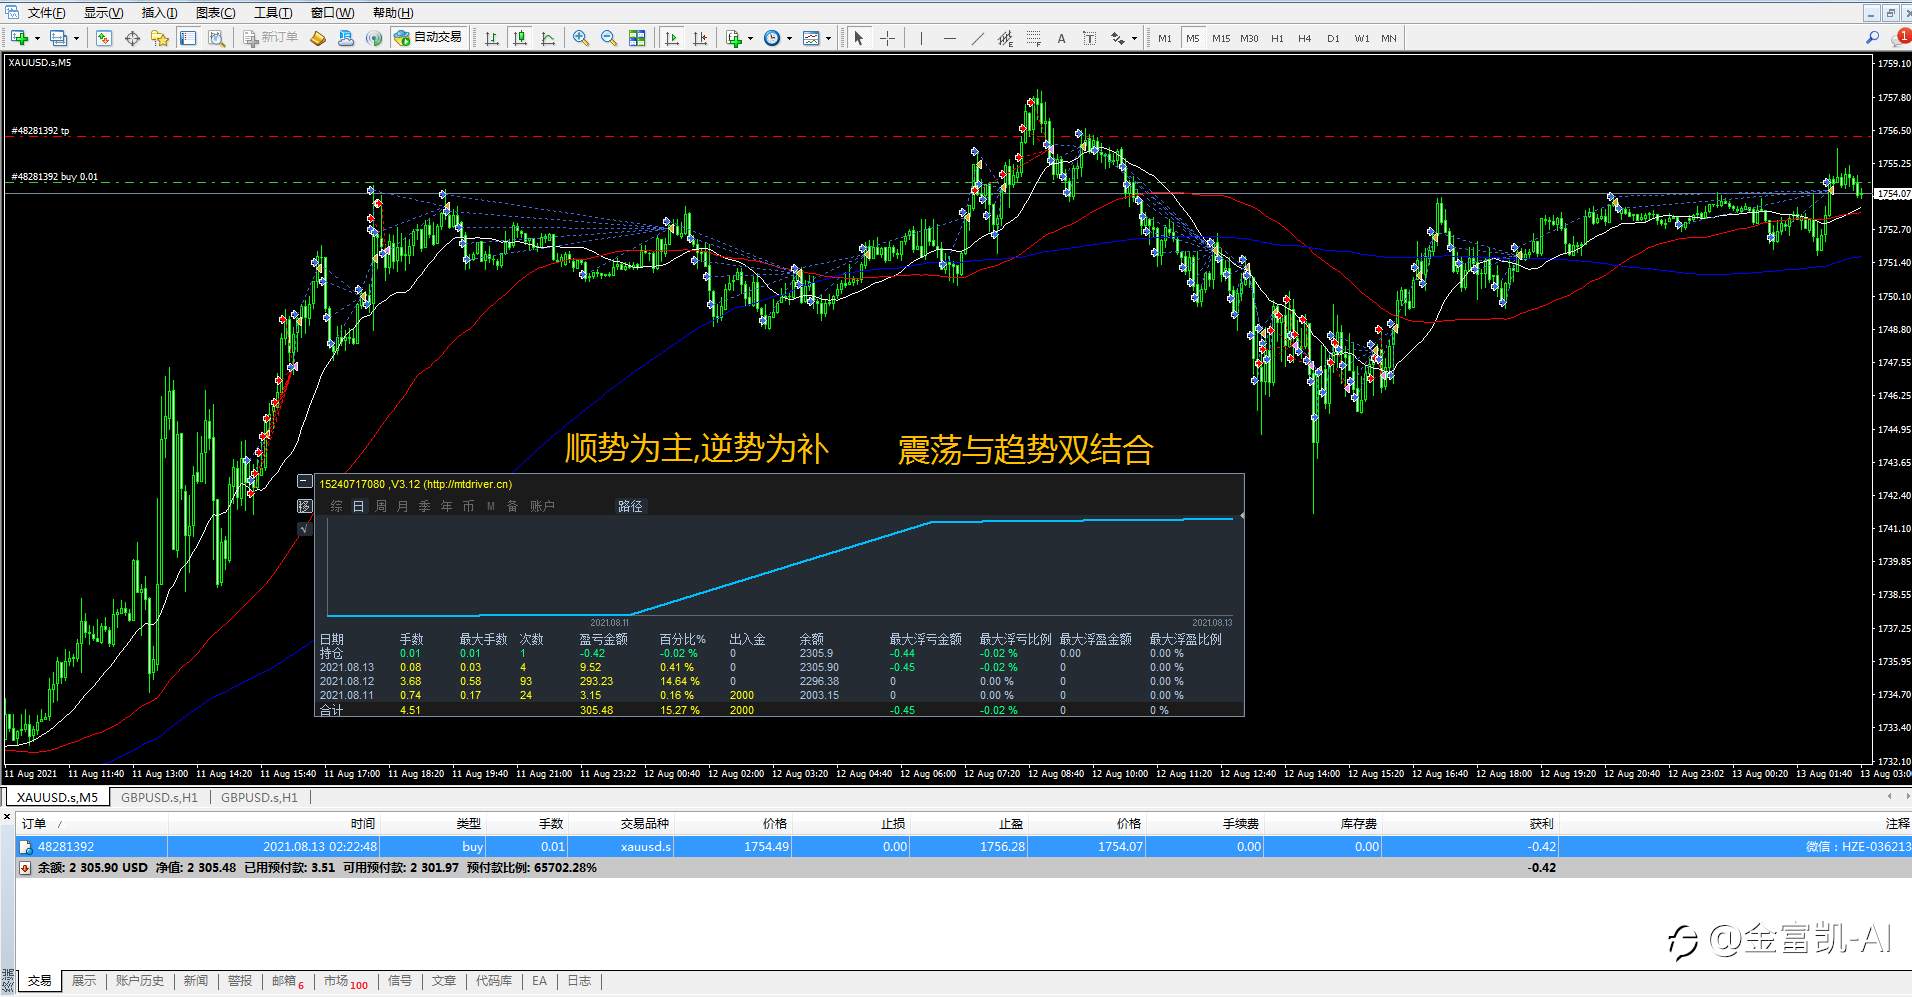Open Data Window crosshair-target icon
The image size is (1912, 997).
coord(132,38)
